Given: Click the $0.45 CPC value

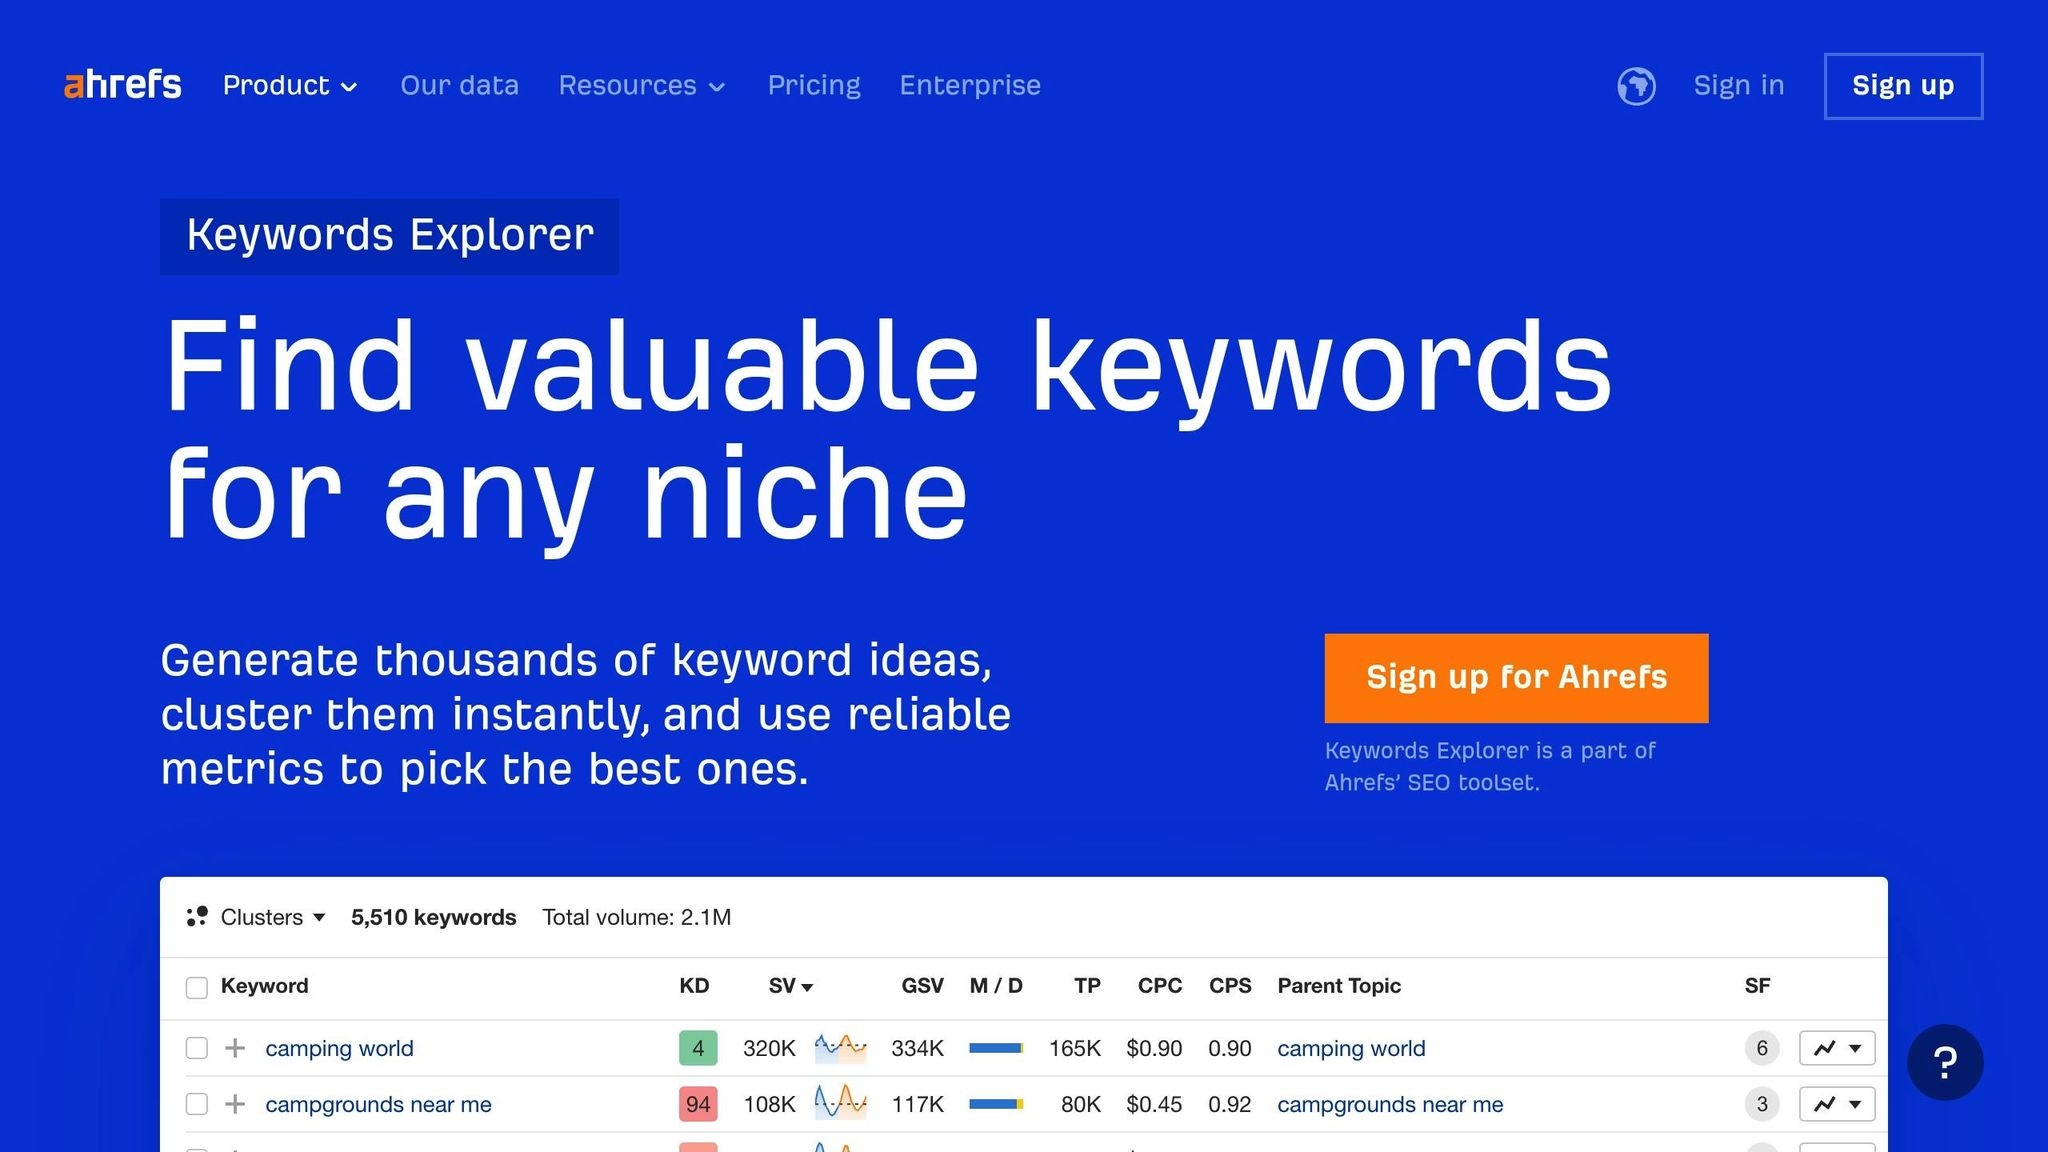Looking at the screenshot, I should point(1154,1104).
